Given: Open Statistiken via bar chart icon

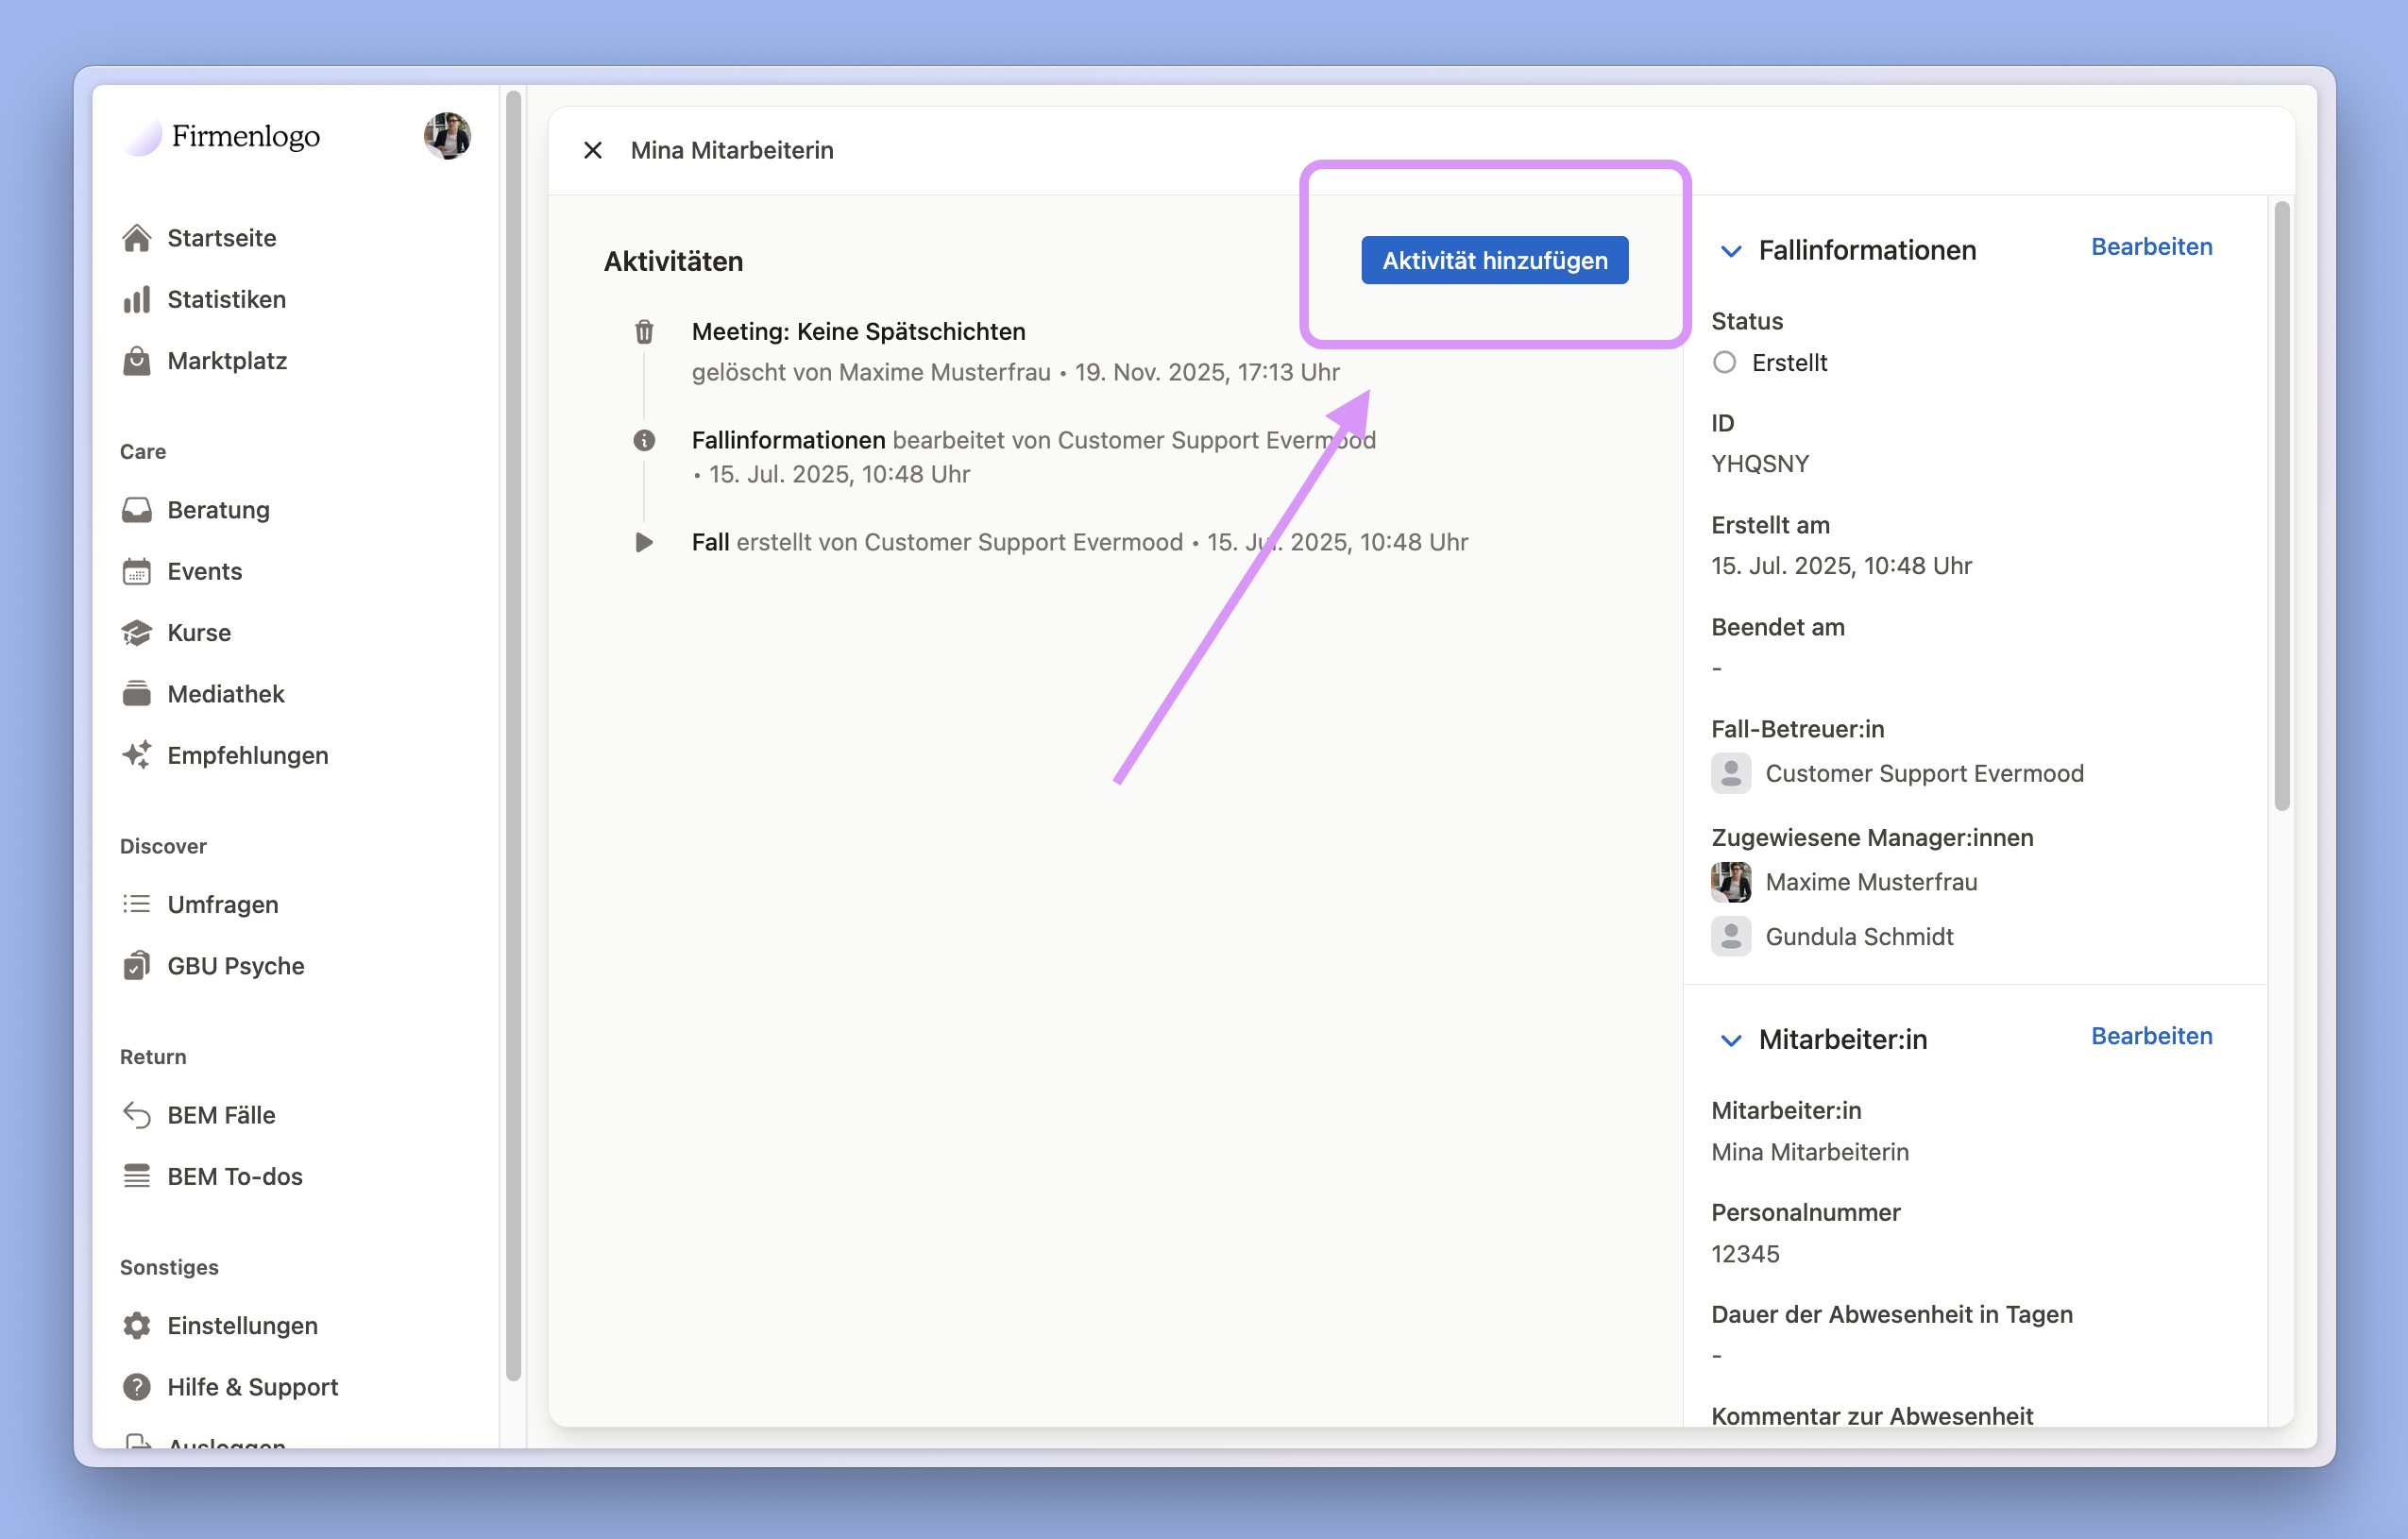Looking at the screenshot, I should coord(136,299).
